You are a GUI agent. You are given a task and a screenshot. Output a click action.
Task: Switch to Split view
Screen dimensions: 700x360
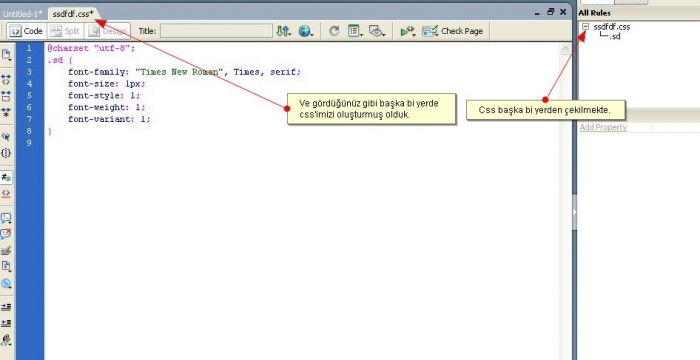click(x=65, y=31)
